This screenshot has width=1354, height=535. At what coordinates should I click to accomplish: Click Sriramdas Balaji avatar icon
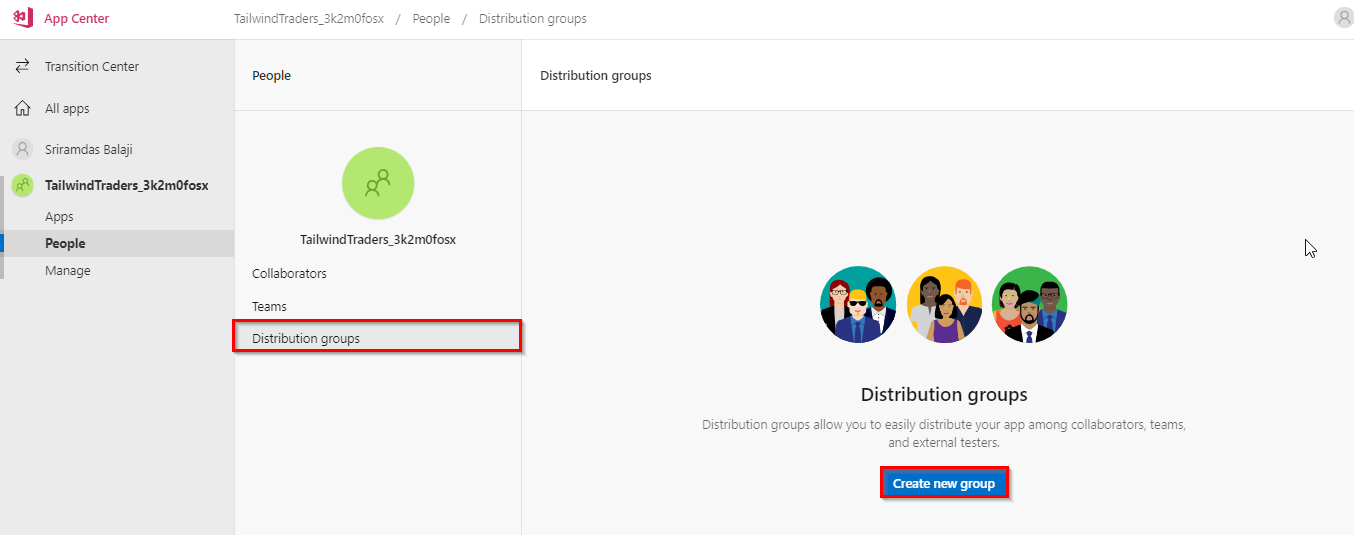pyautogui.click(x=22, y=149)
